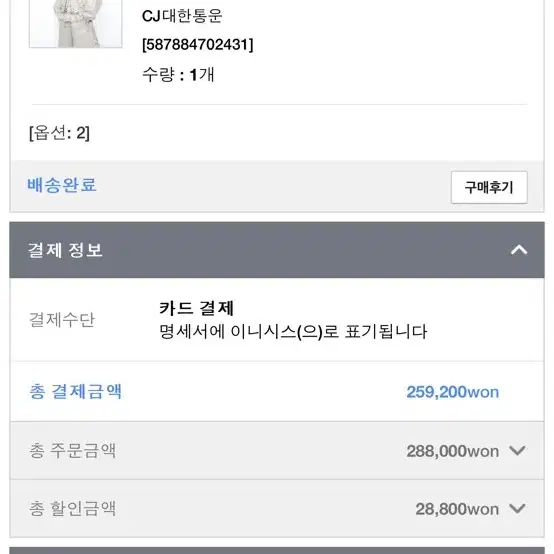
Task: Tap the 총 주문금액 row label
Action: tap(72, 450)
